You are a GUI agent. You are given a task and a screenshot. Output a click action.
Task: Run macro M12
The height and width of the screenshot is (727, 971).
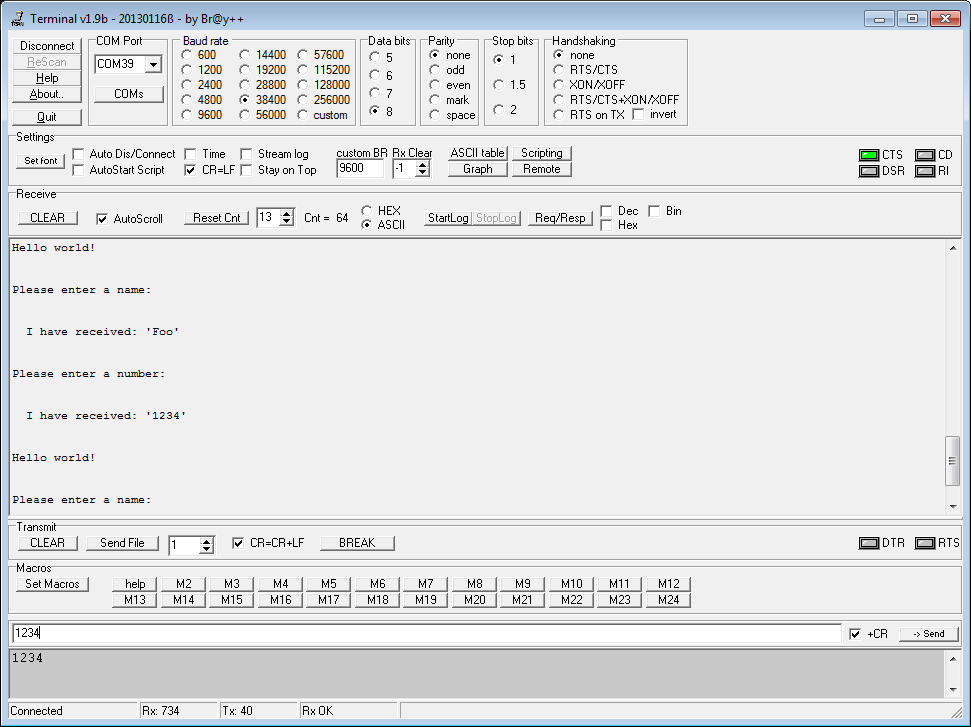(x=668, y=584)
